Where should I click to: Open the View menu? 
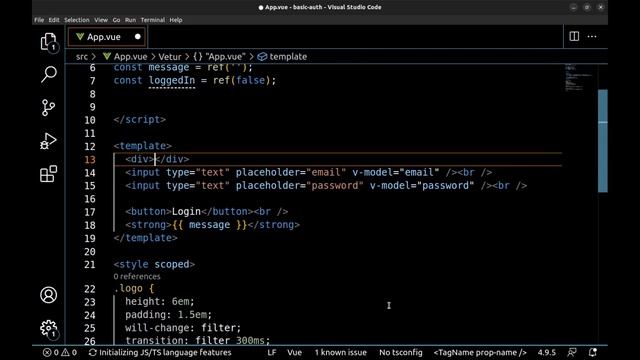coord(101,20)
